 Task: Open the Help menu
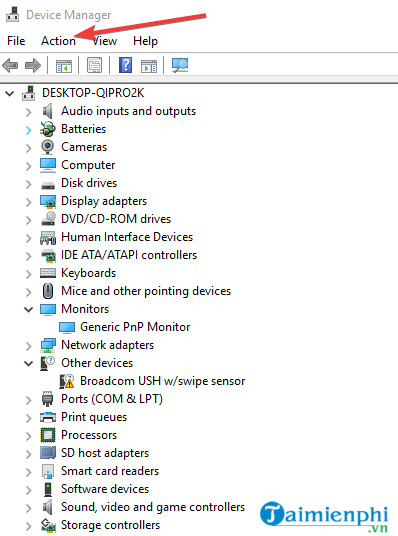tap(145, 41)
